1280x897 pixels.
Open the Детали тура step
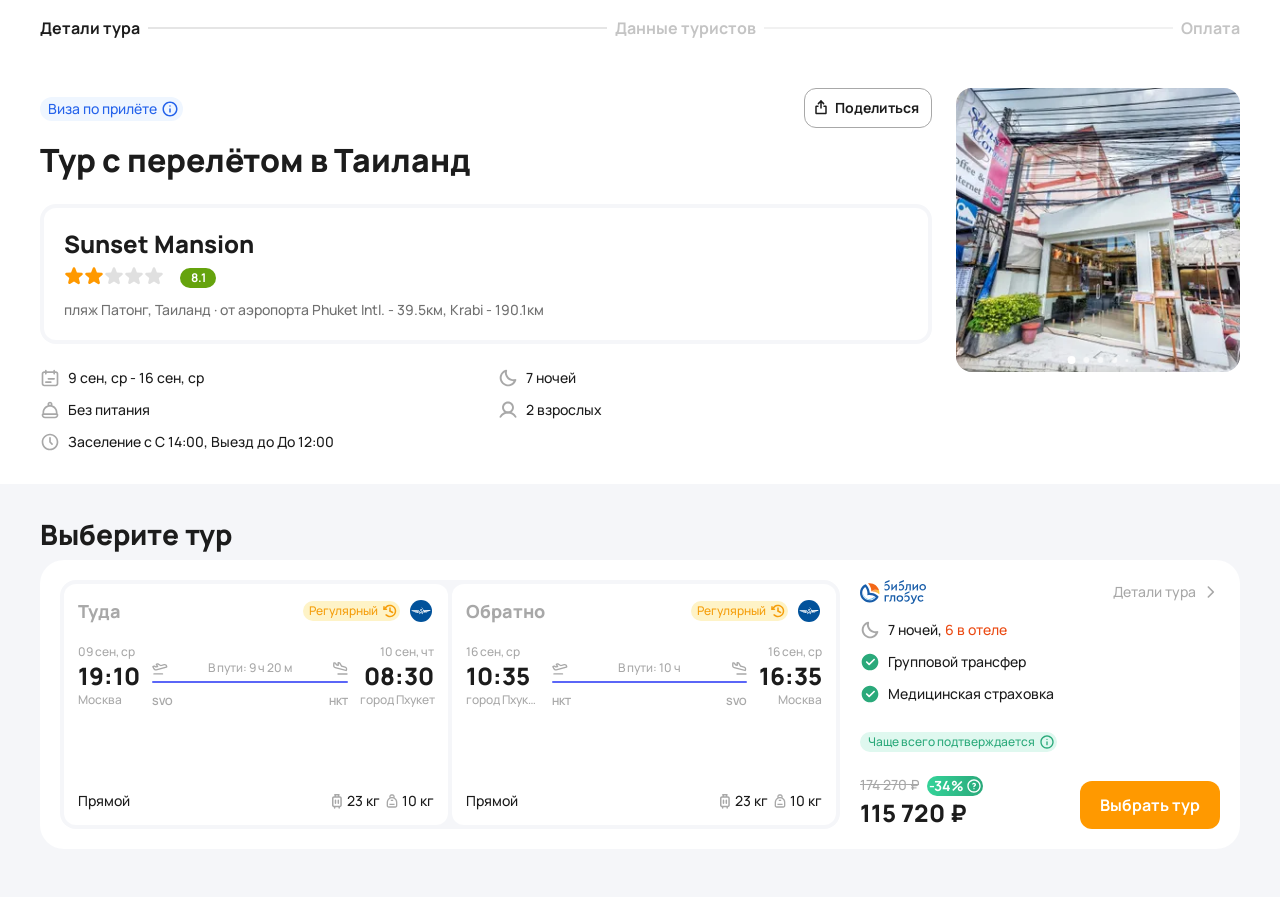click(x=90, y=28)
